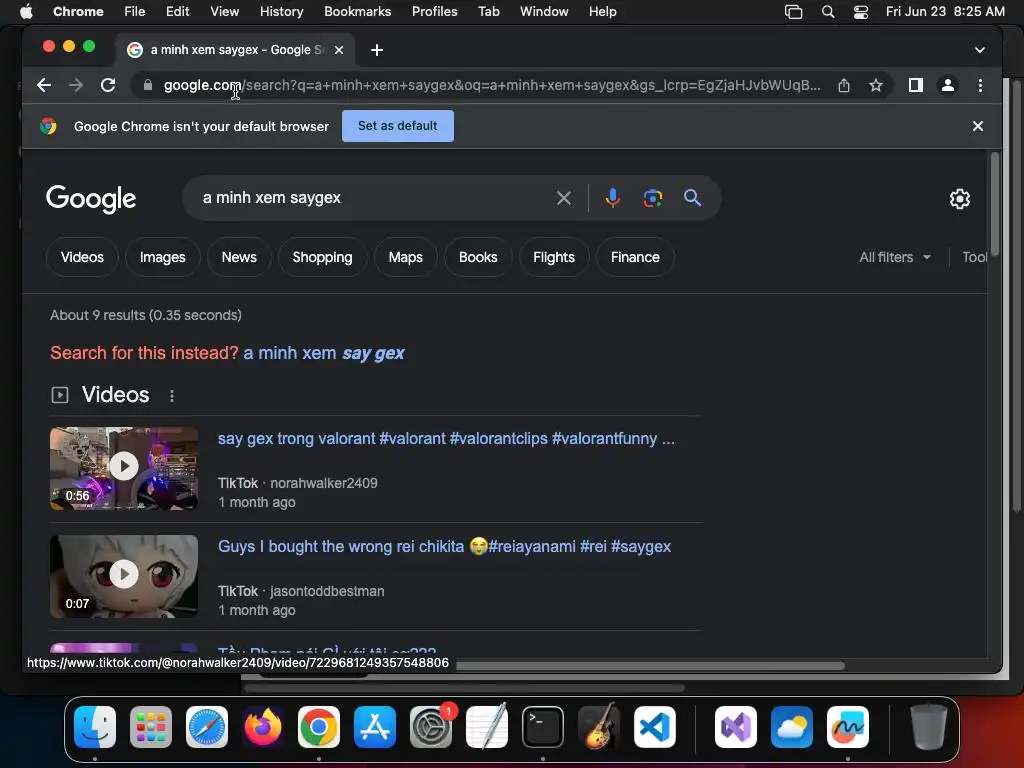Filter results by Maps

pyautogui.click(x=406, y=257)
